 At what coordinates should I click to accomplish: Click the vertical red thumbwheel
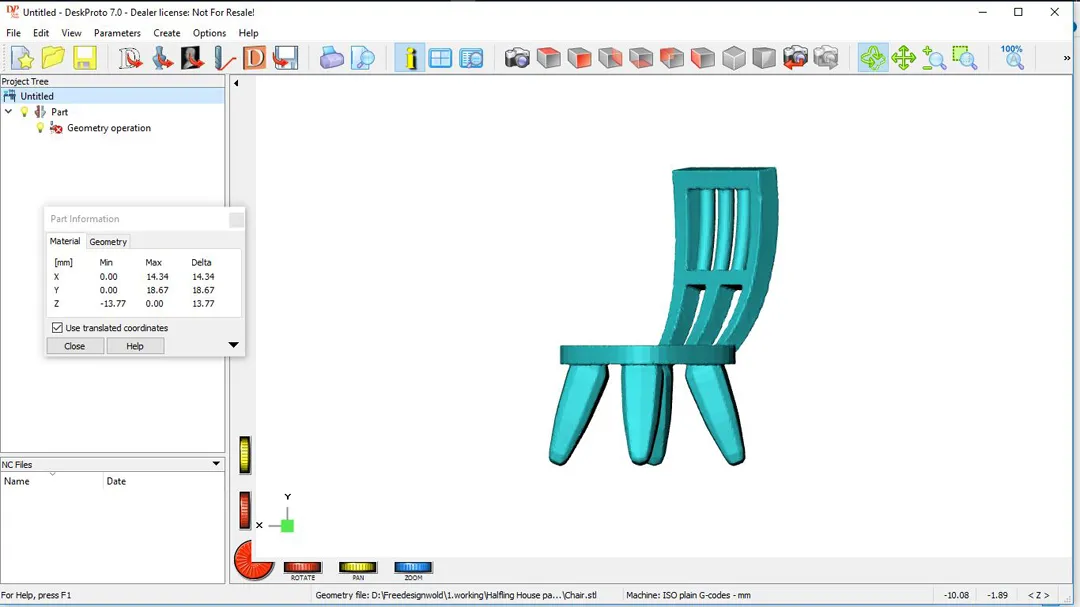pos(245,511)
